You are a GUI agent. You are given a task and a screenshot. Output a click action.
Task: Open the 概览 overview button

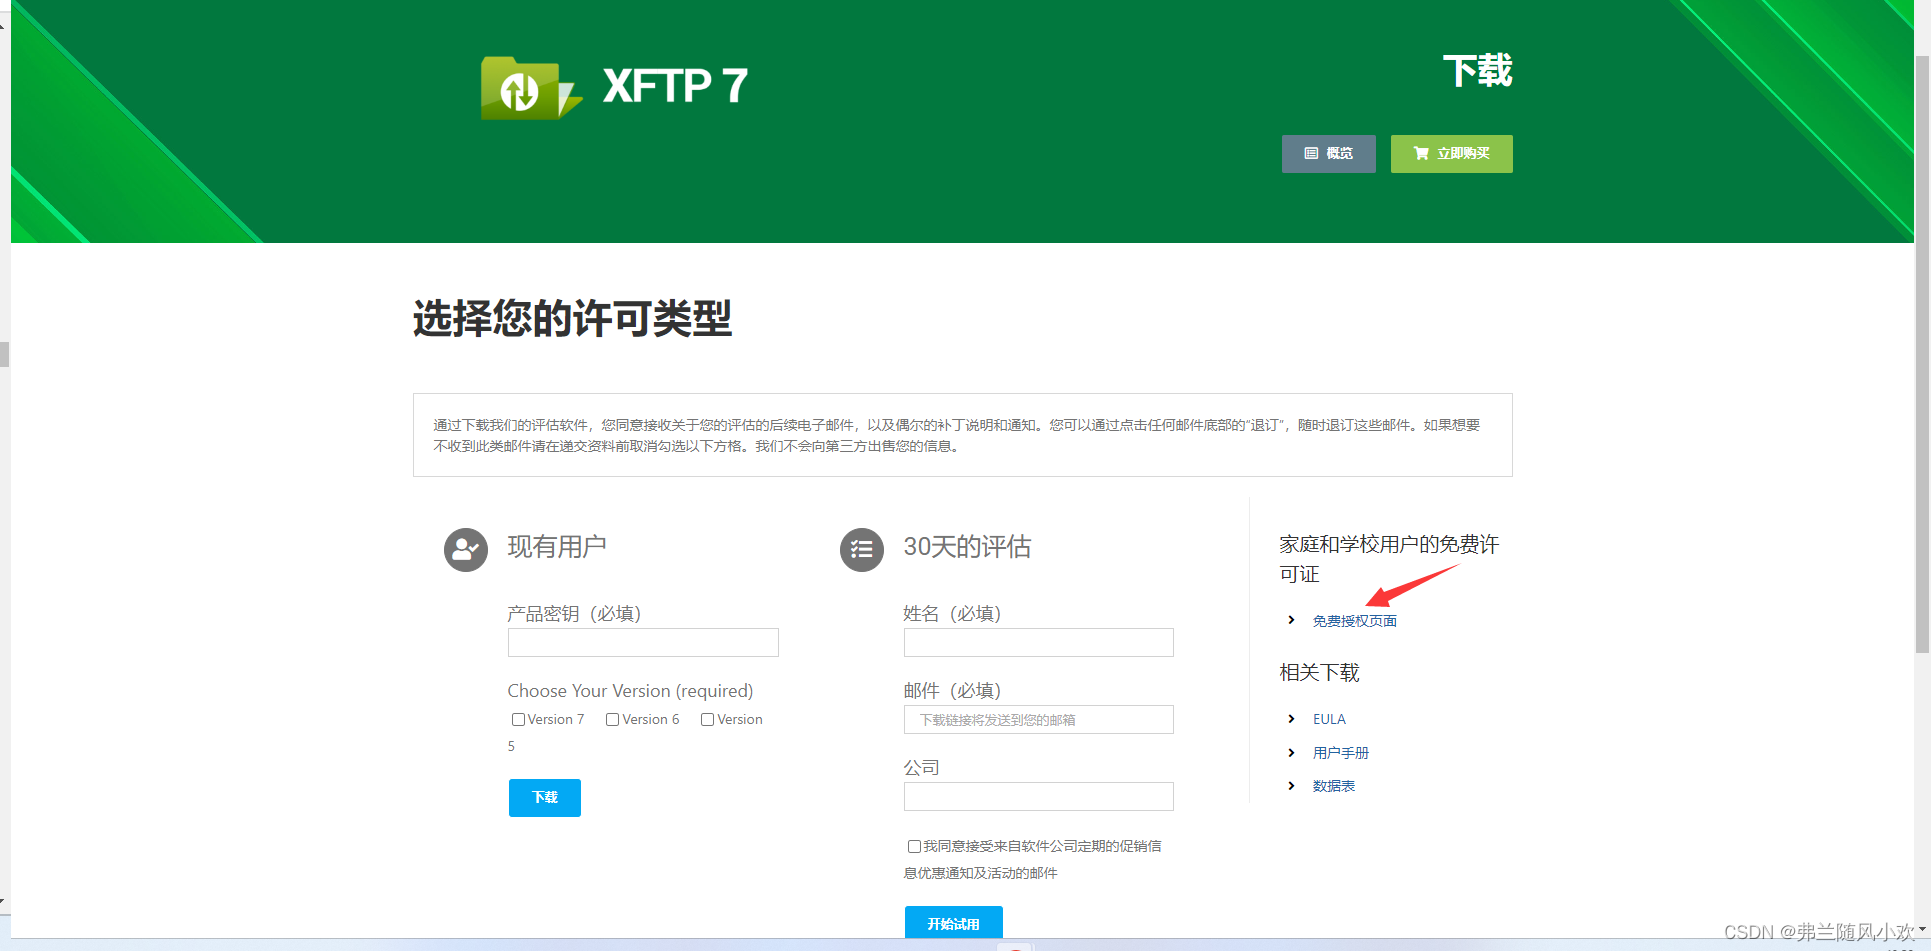[x=1329, y=154]
